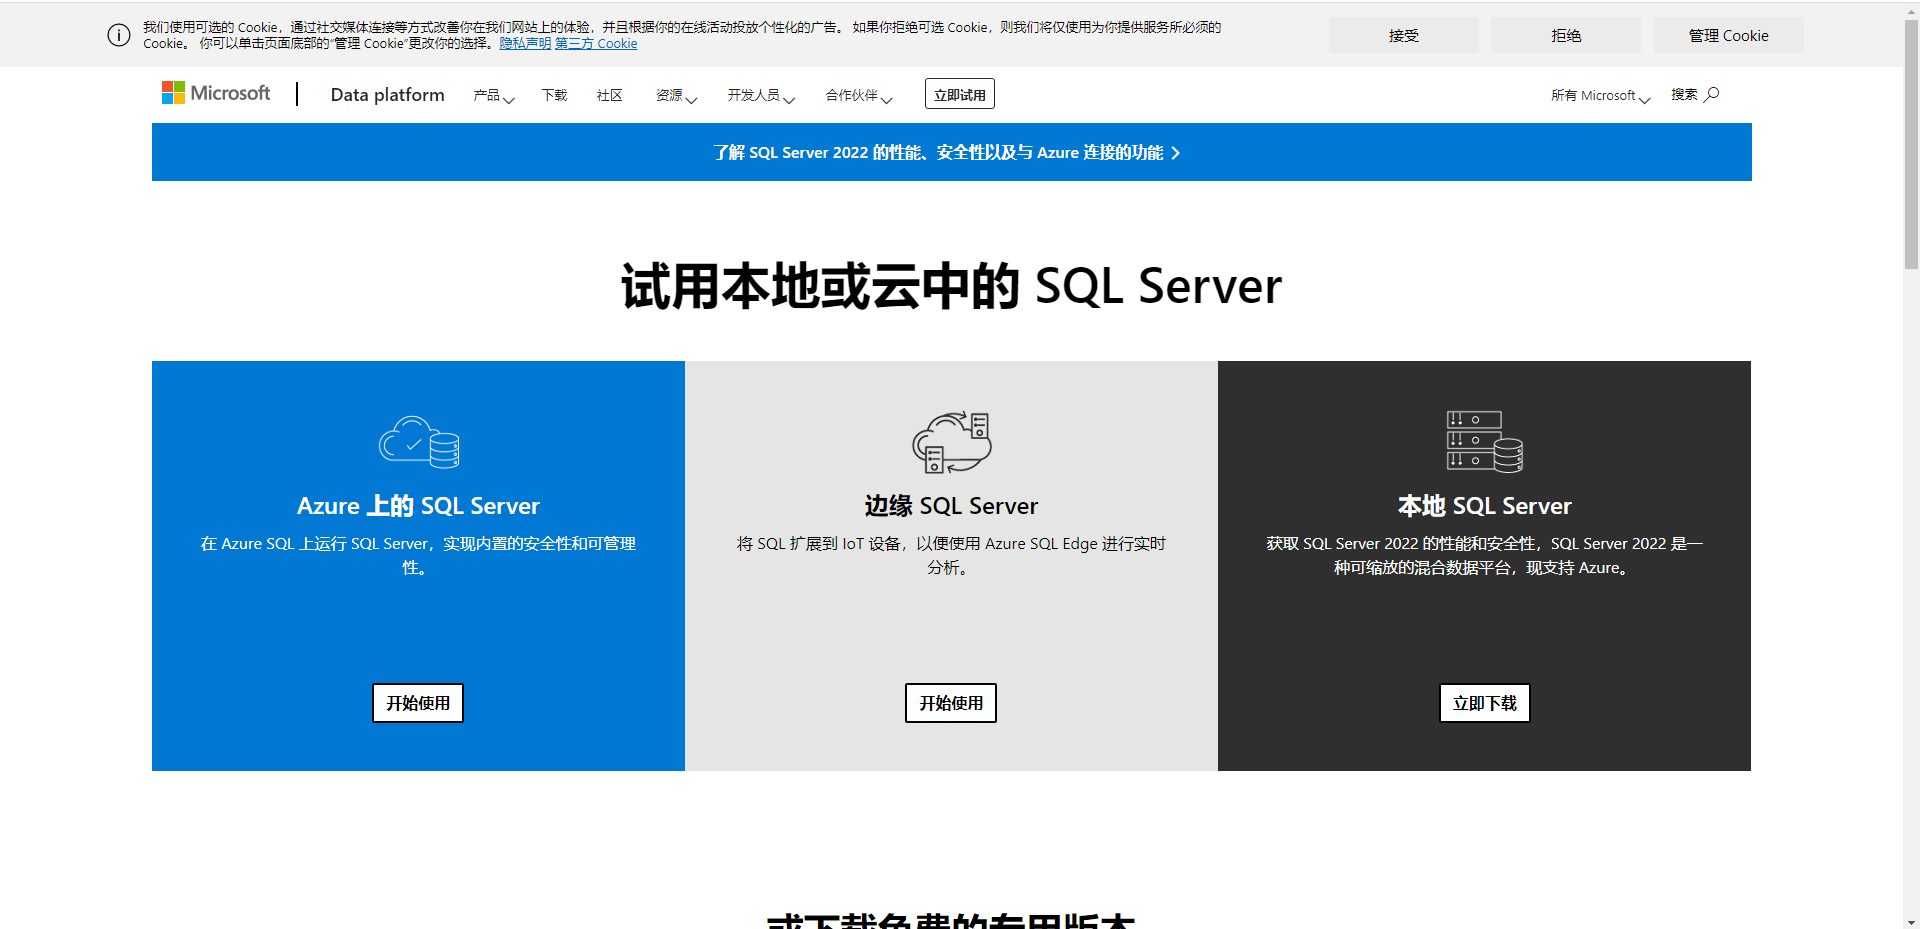Click the scrollbar up arrow
This screenshot has width=1920, height=929.
pos(1911,10)
